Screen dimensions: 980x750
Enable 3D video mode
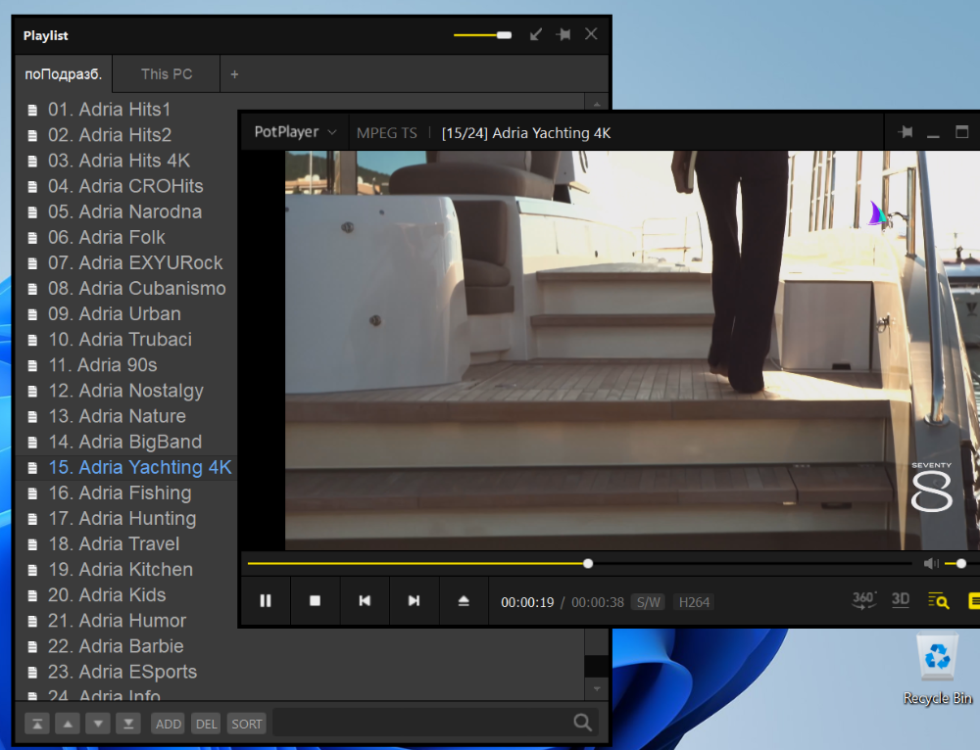point(900,601)
